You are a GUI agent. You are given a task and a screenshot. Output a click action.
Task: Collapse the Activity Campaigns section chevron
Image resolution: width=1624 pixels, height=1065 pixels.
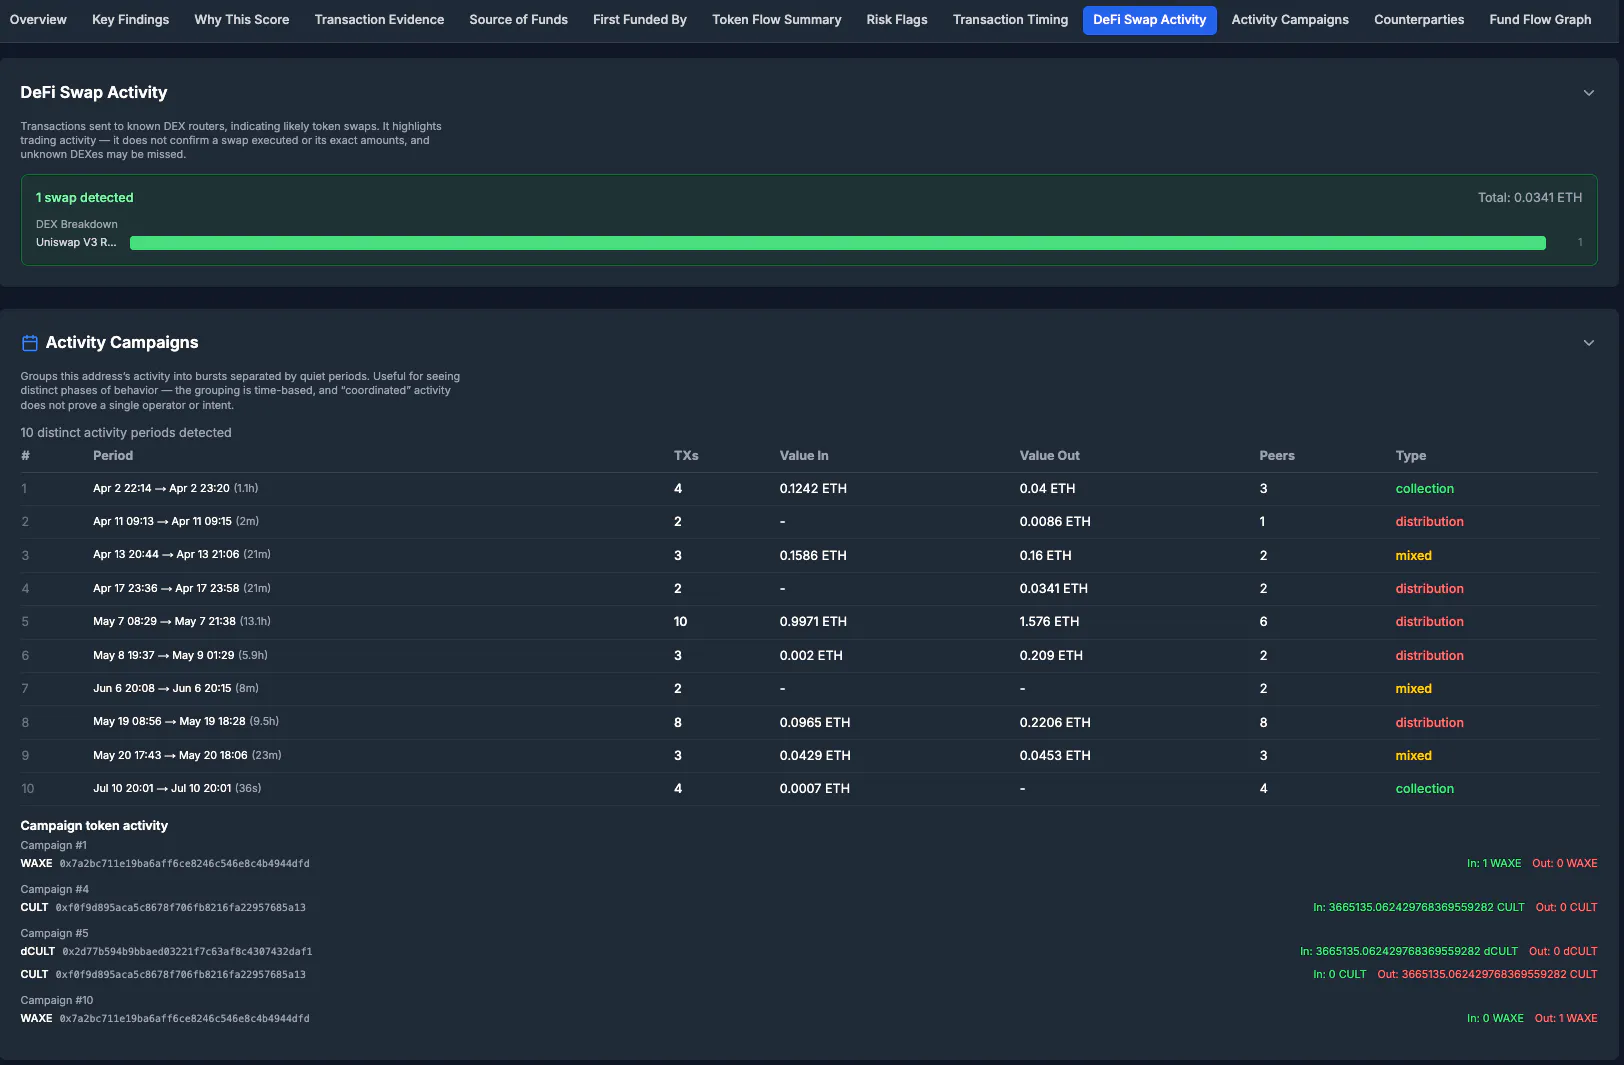click(x=1588, y=343)
